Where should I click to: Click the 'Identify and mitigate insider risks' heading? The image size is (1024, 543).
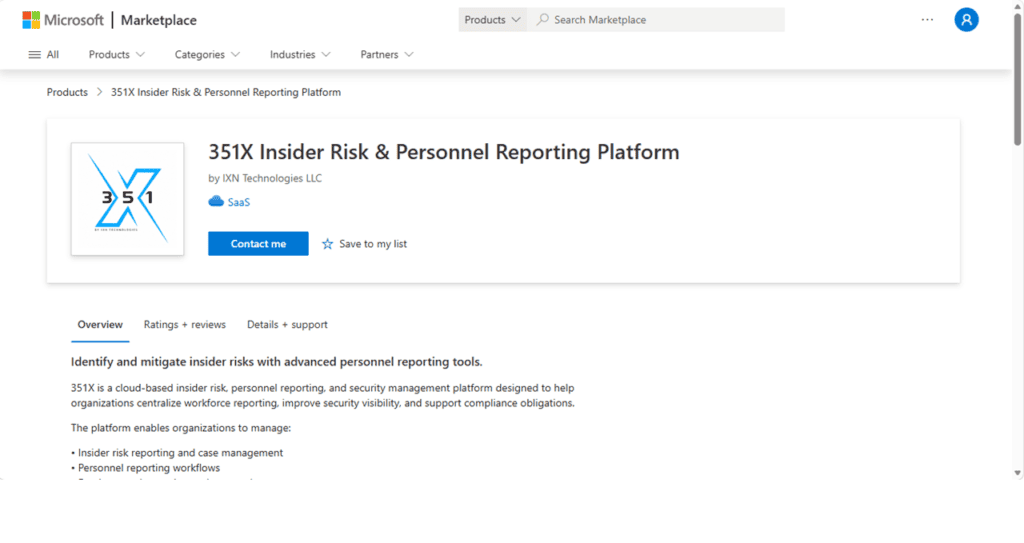point(277,362)
